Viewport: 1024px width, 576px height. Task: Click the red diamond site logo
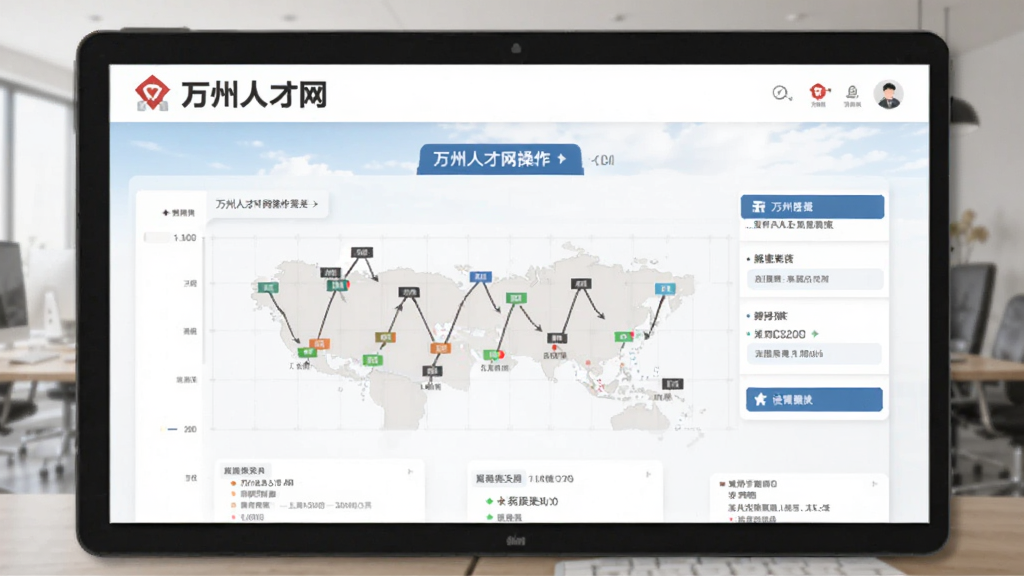click(x=152, y=91)
